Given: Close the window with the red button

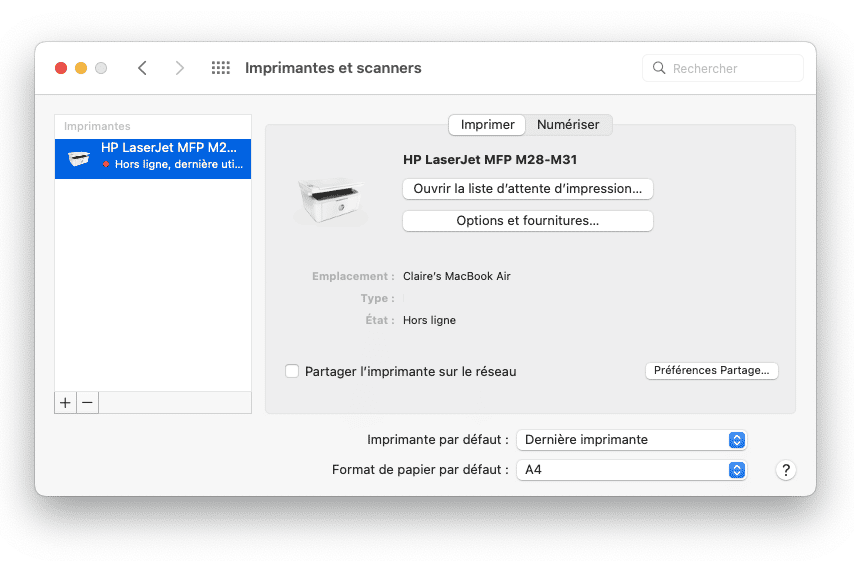Looking at the screenshot, I should coord(61,68).
